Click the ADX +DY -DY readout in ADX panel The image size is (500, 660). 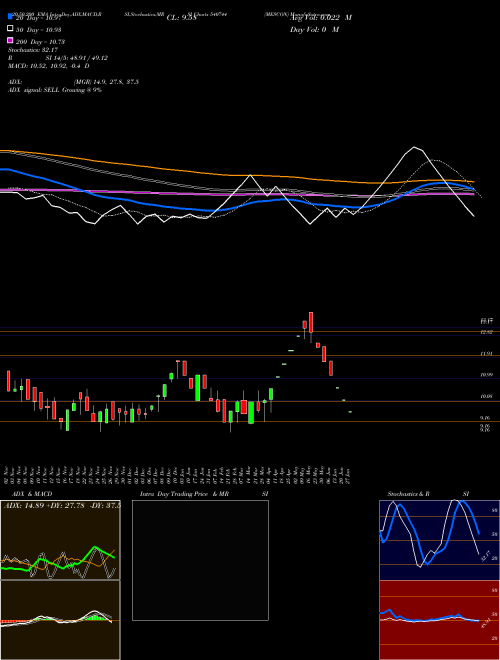pos(62,506)
